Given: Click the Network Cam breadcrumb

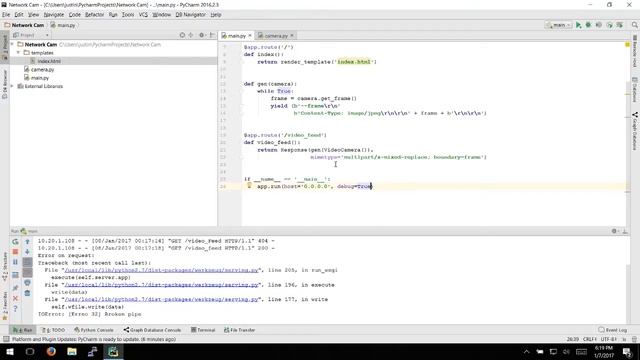Looking at the screenshot, I should click(x=24, y=25).
